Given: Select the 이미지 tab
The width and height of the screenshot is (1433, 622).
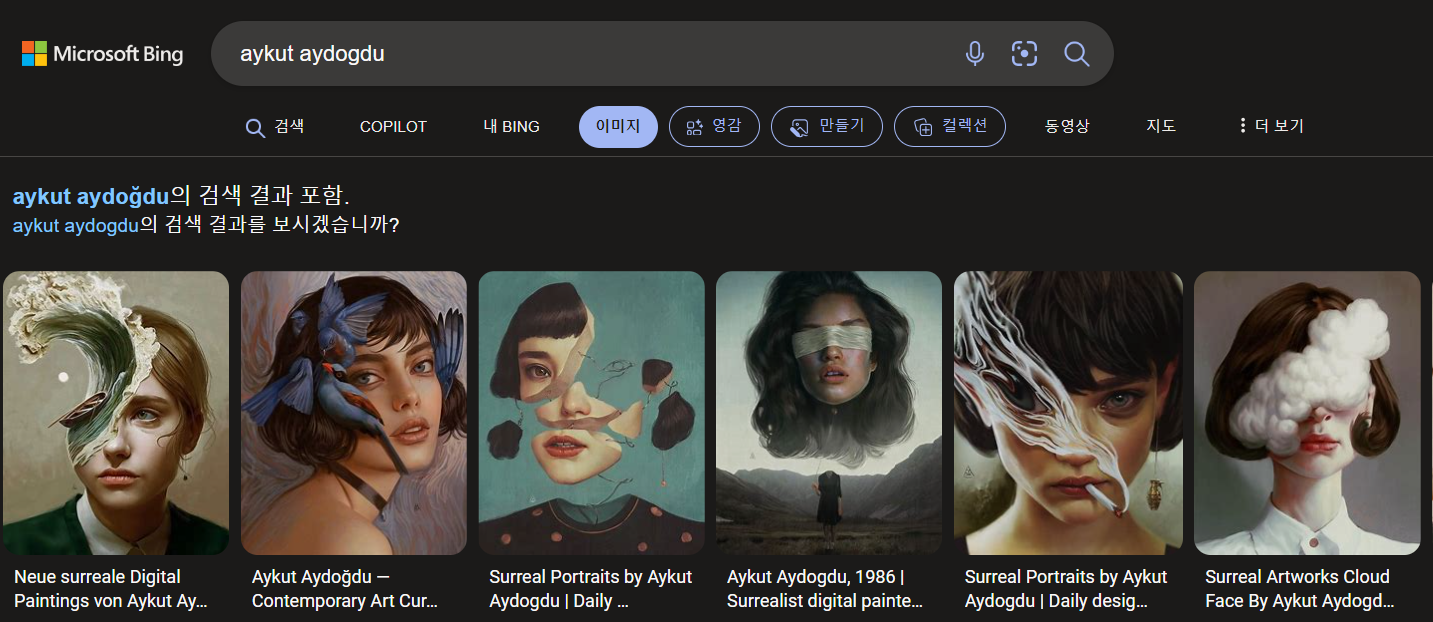Looking at the screenshot, I should point(618,127).
